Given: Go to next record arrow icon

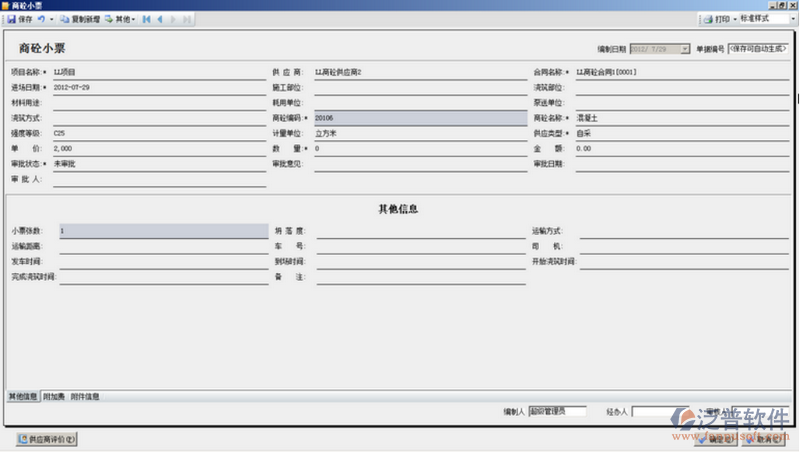Looking at the screenshot, I should [x=173, y=19].
